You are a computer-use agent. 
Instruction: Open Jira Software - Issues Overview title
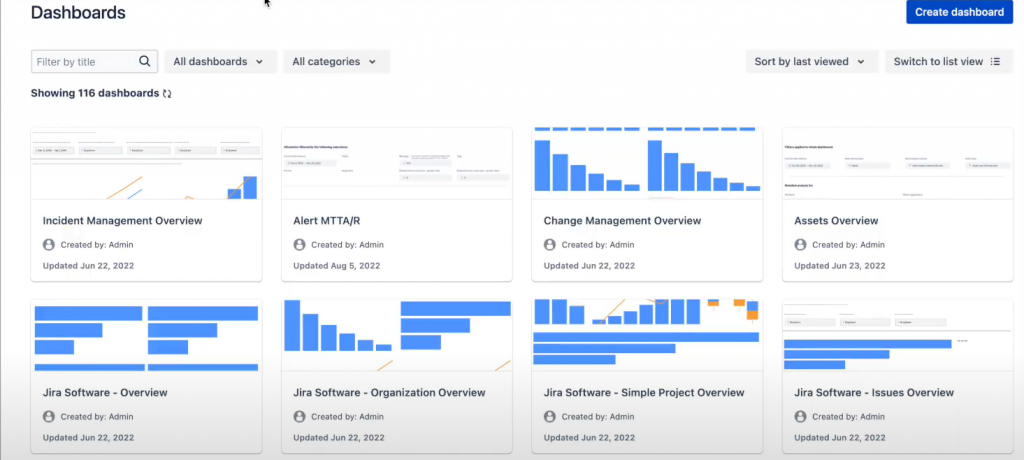coord(873,393)
